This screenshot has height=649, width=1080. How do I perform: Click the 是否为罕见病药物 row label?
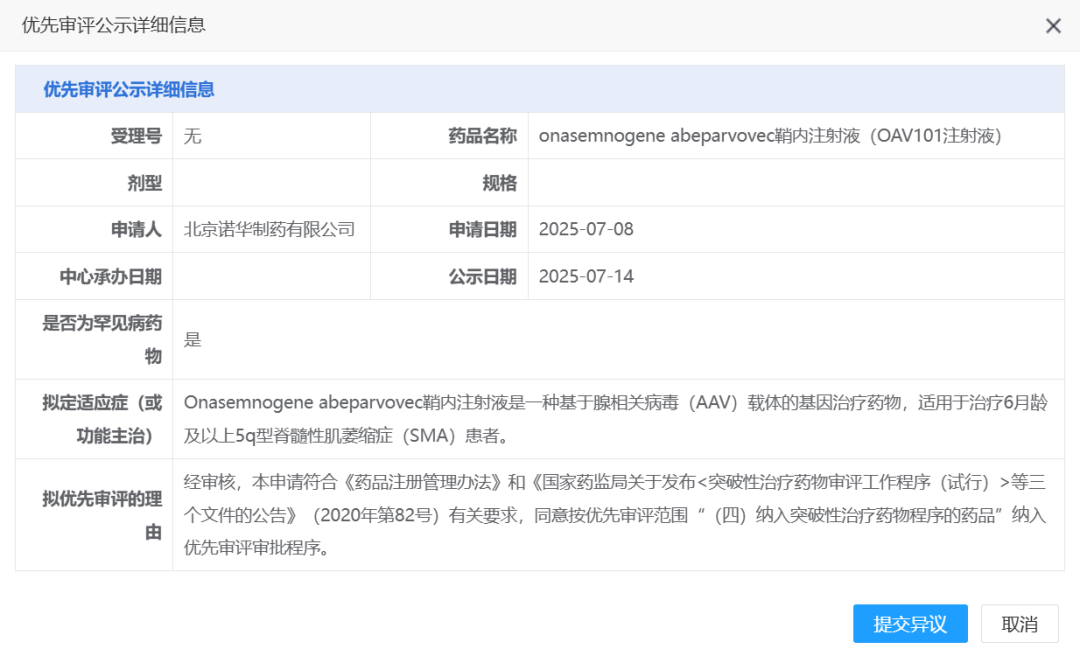point(93,339)
